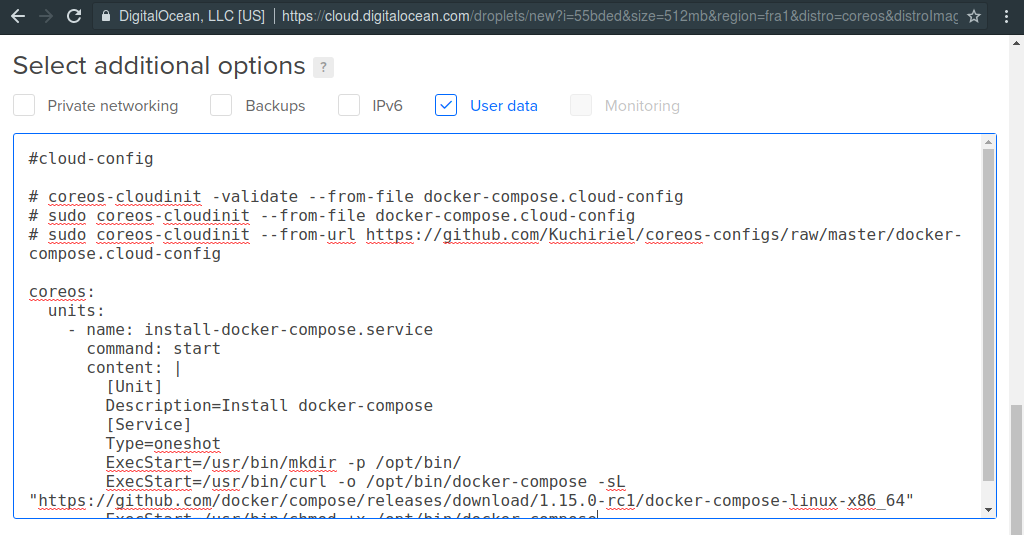Click the Private networking label
1024x535 pixels.
point(112,106)
